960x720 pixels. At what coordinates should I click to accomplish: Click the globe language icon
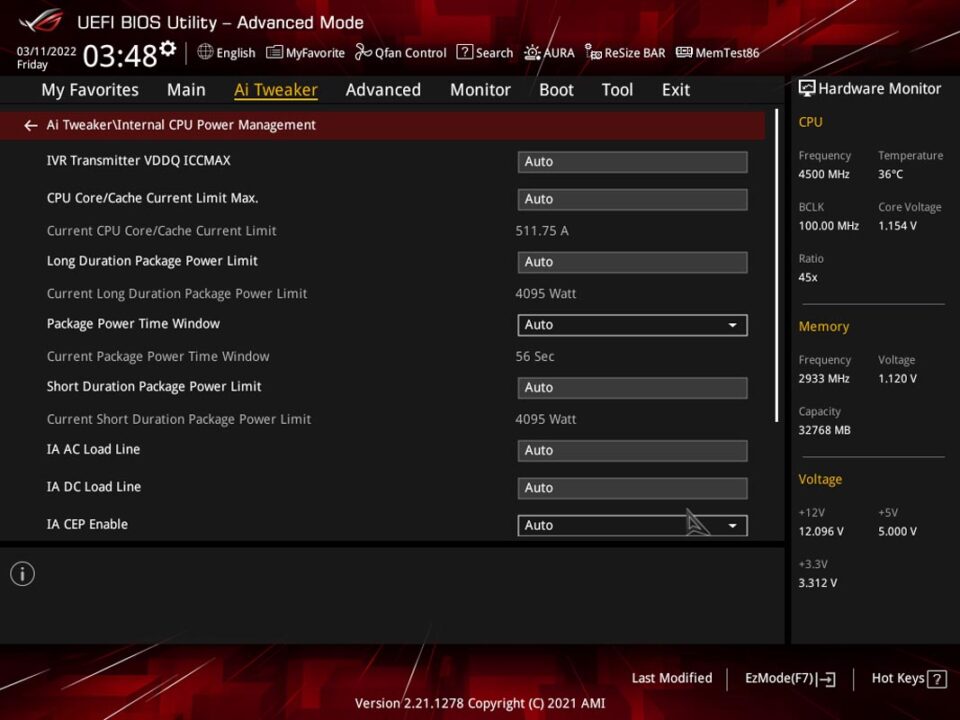pos(205,52)
